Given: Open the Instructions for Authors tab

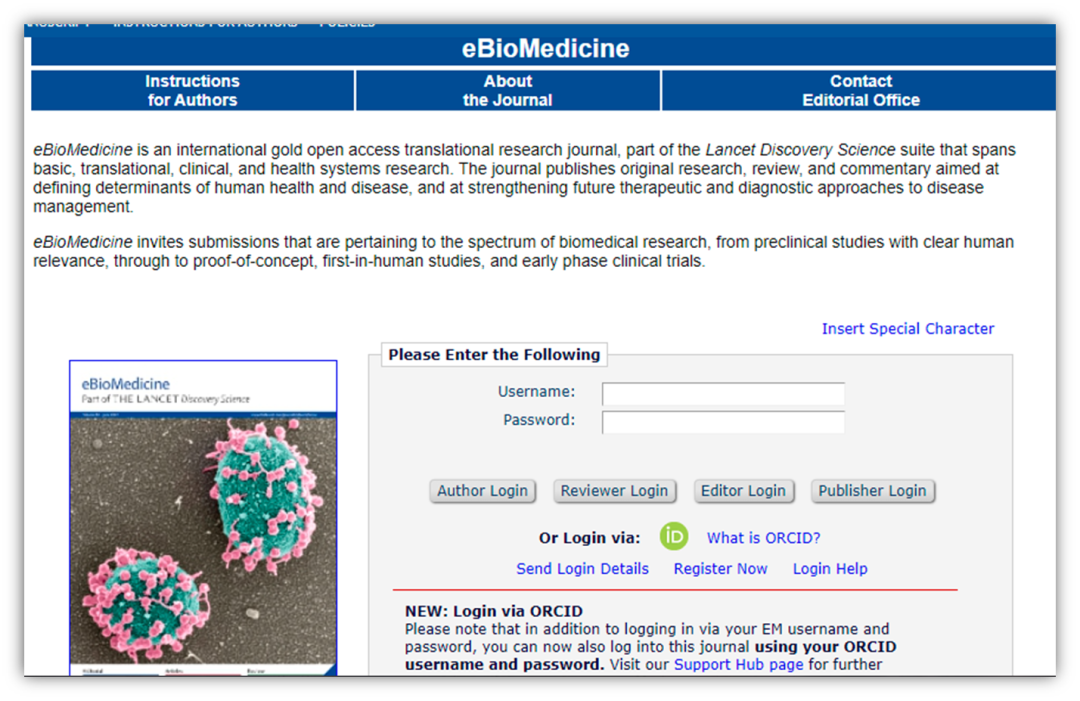Looking at the screenshot, I should (193, 90).
